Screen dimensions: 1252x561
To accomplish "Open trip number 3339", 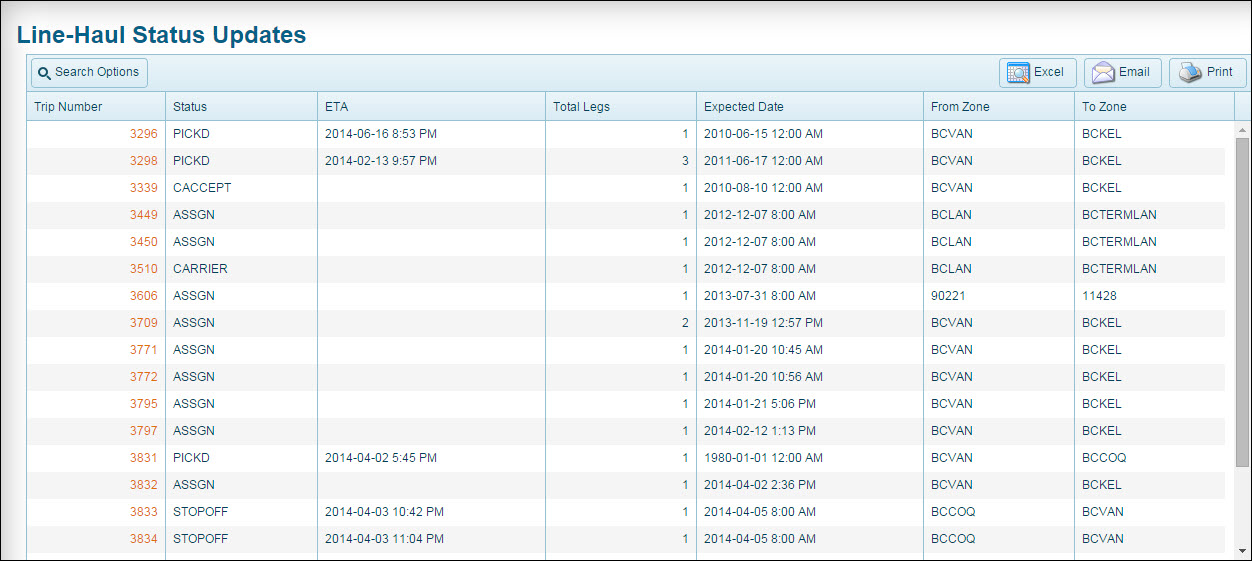I will 143,188.
